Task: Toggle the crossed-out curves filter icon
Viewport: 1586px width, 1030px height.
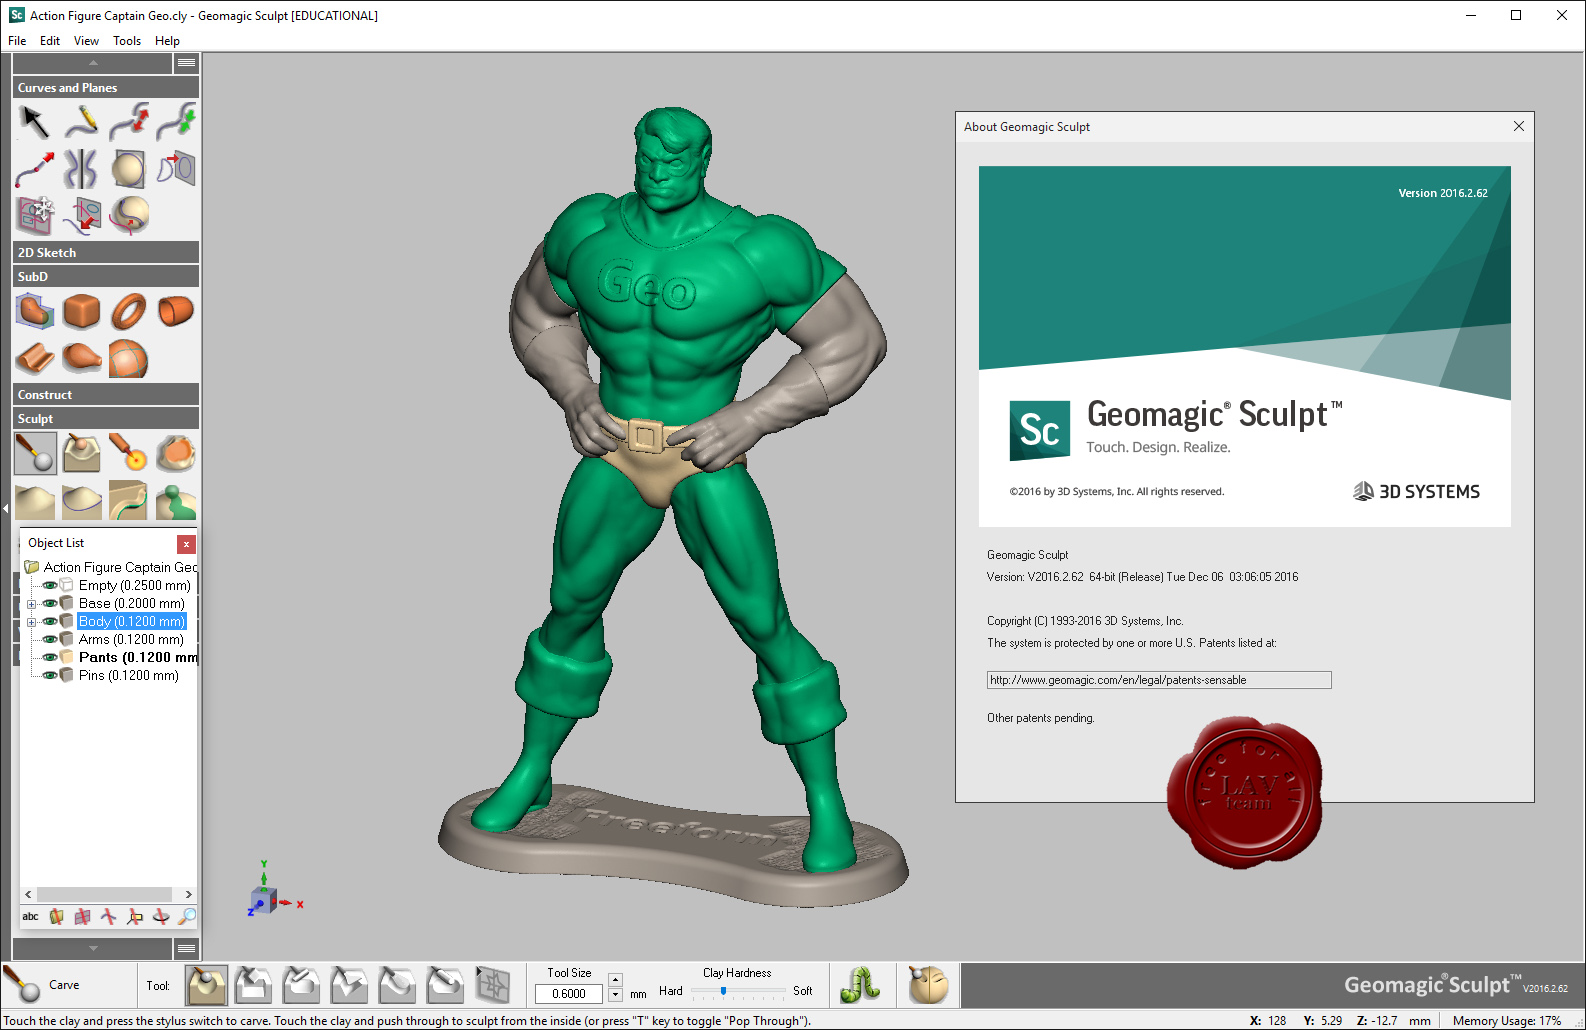Action: coord(109,916)
